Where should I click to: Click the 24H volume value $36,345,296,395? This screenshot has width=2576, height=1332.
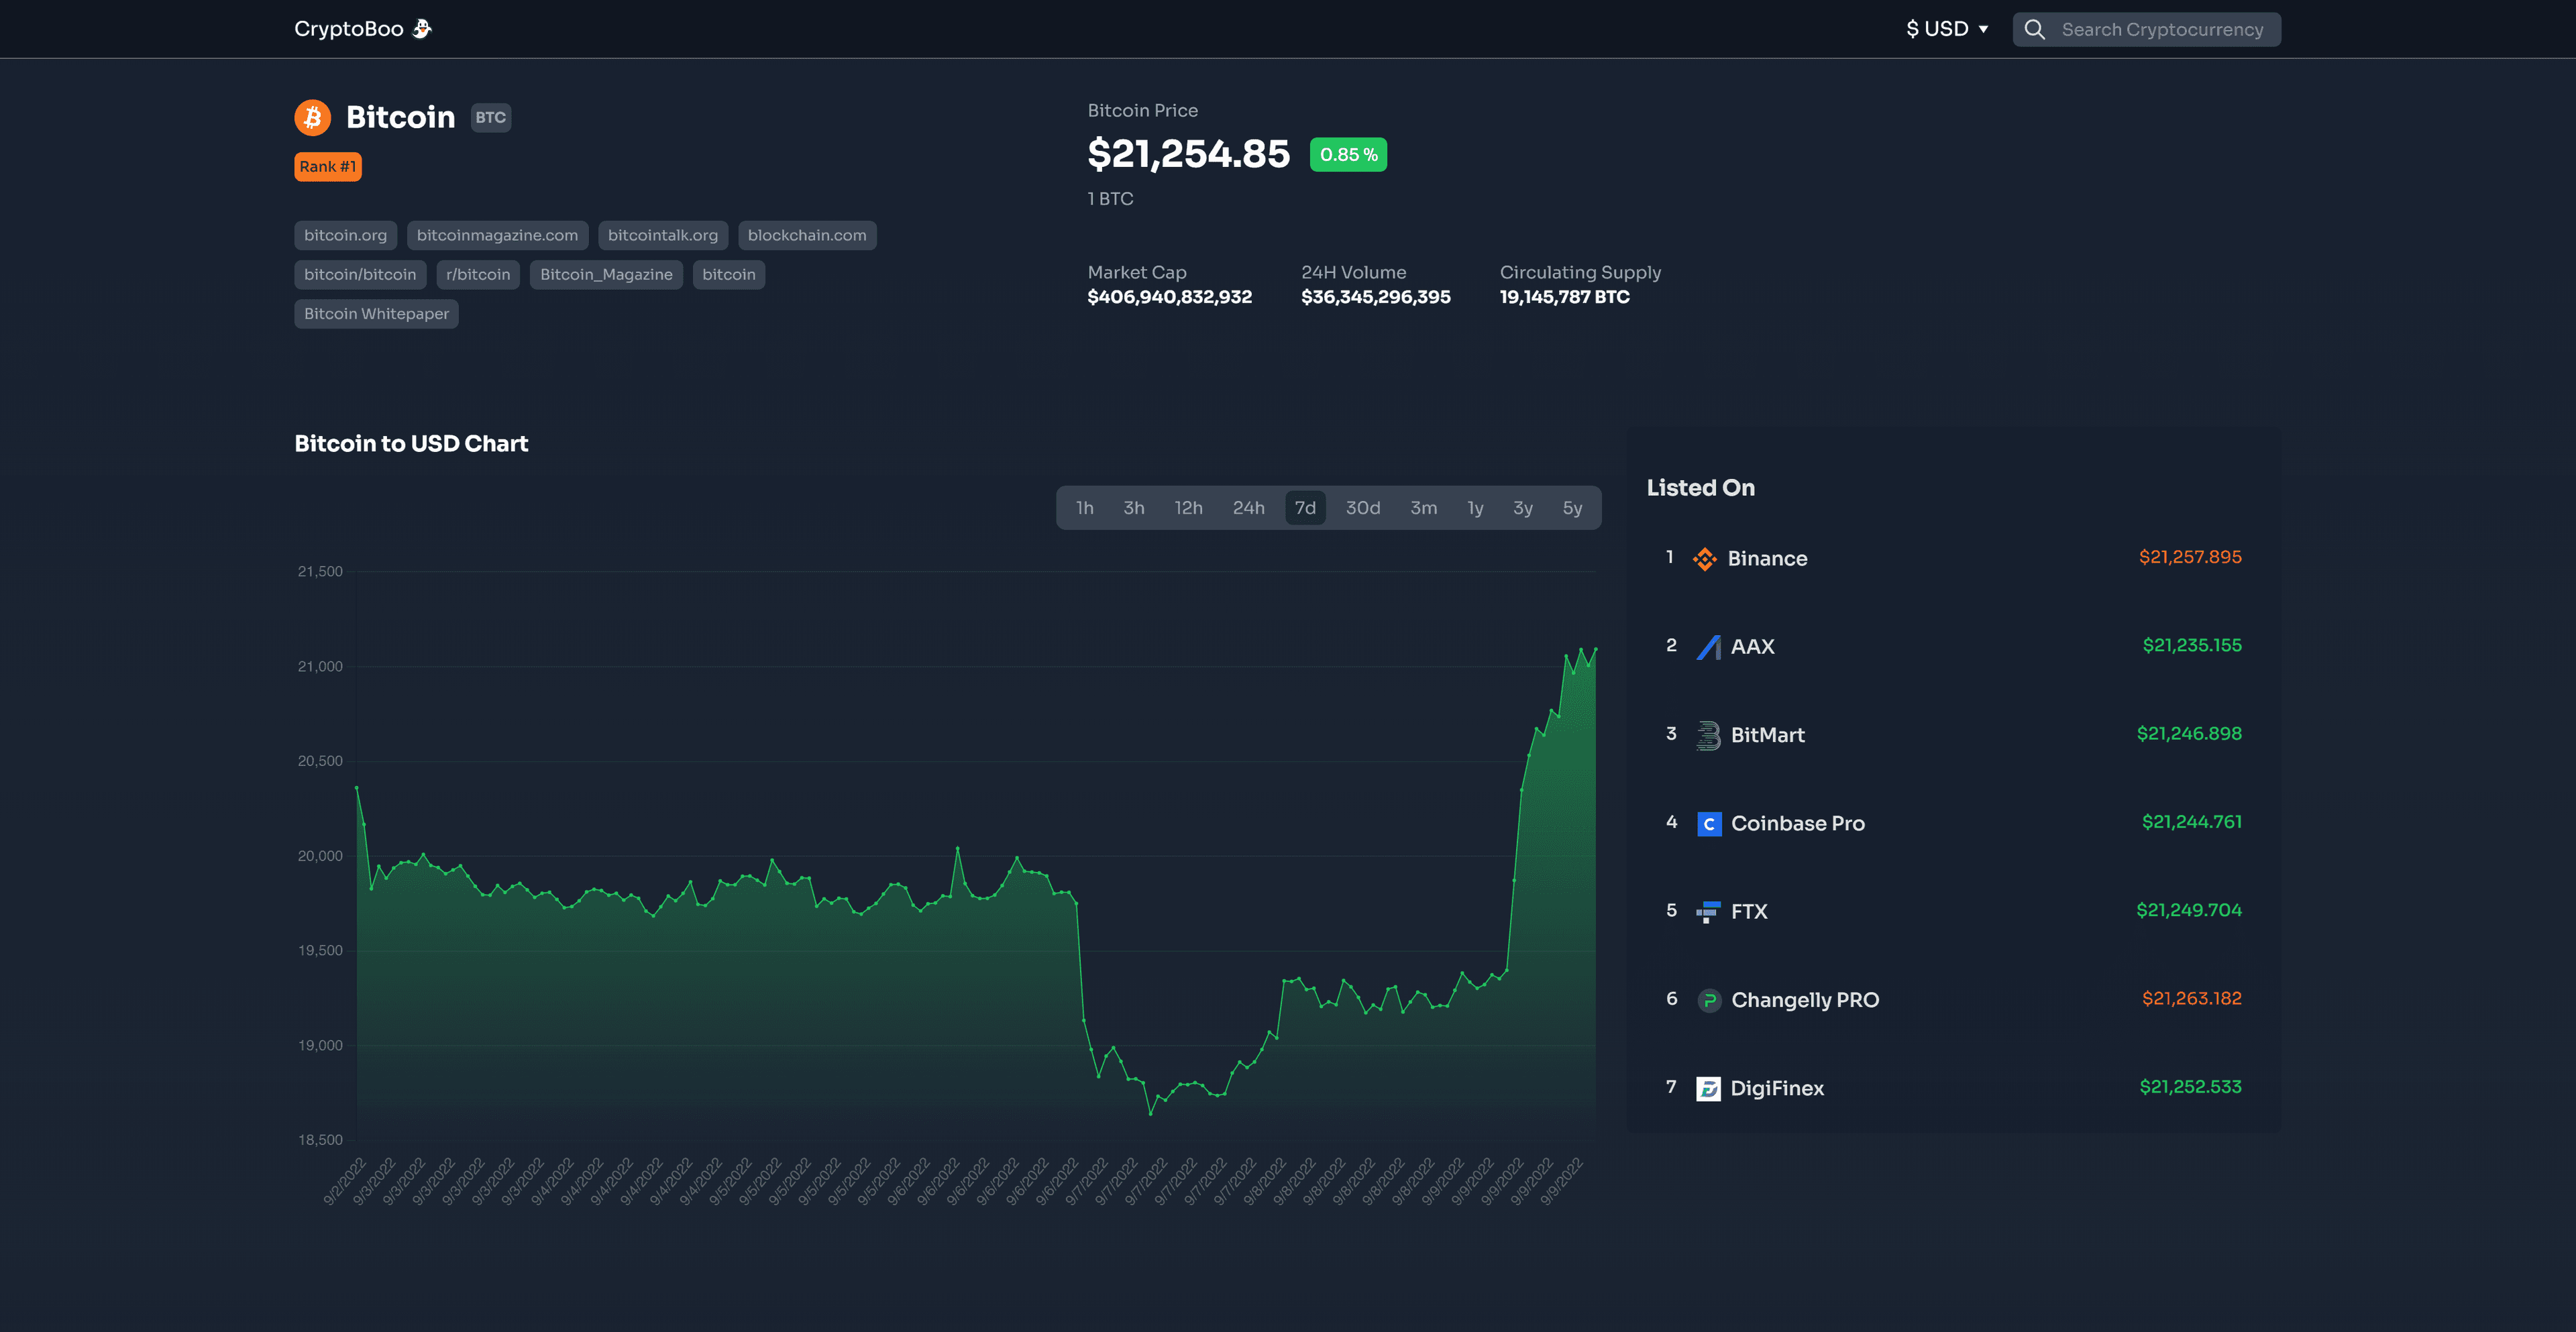1375,297
